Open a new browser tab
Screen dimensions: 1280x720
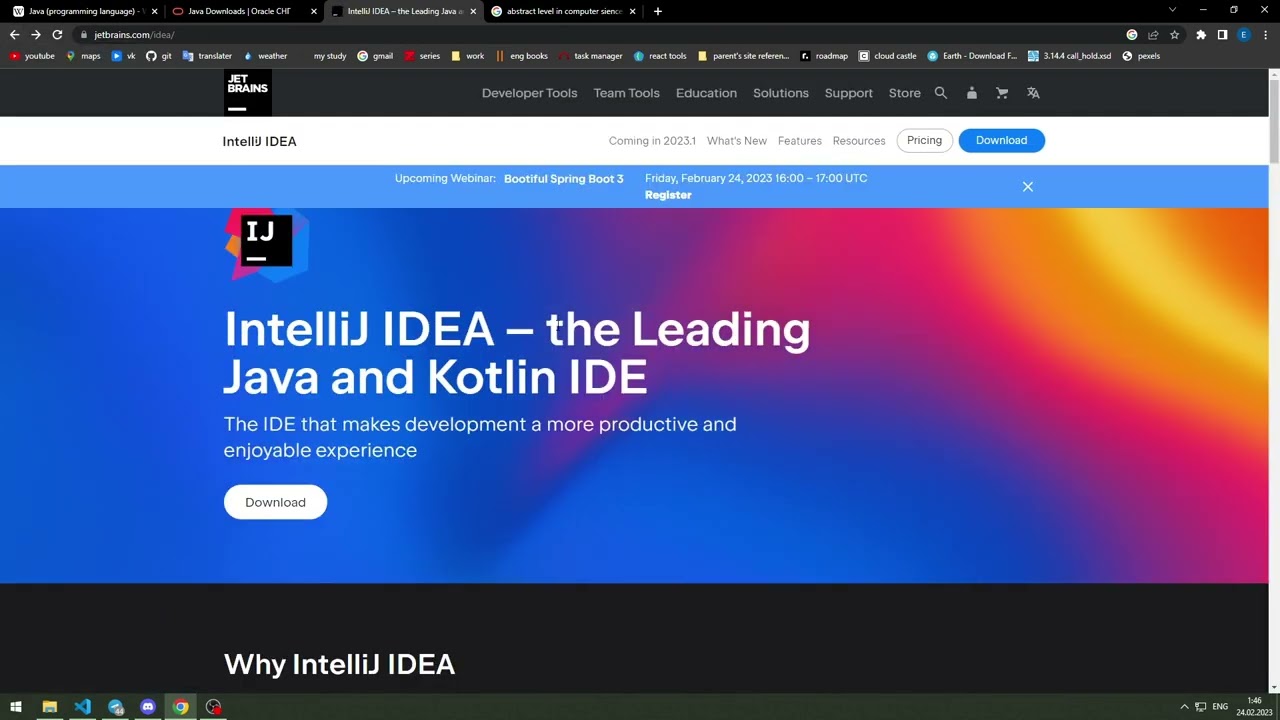[657, 11]
